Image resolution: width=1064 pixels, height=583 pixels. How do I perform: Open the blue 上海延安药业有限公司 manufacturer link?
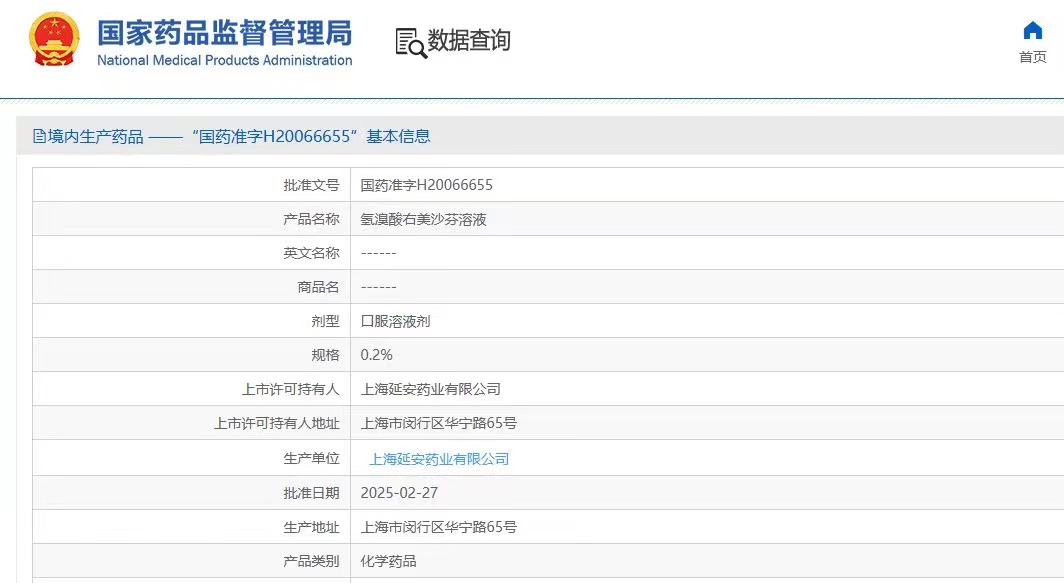[439, 459]
